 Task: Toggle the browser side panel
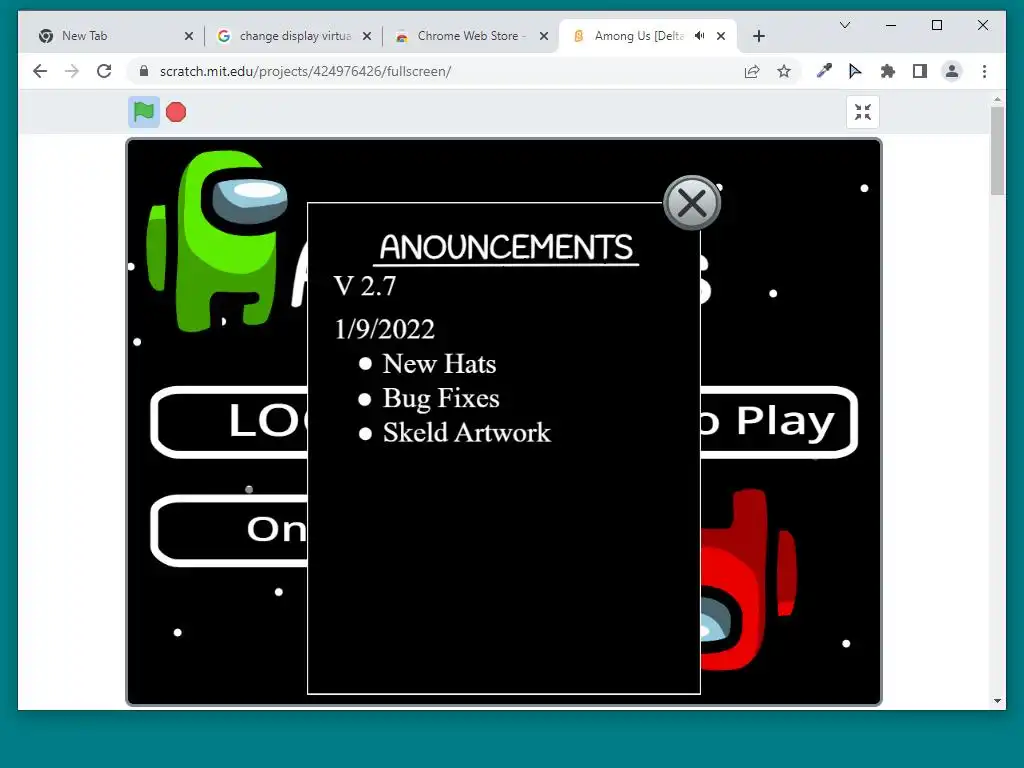(x=920, y=71)
